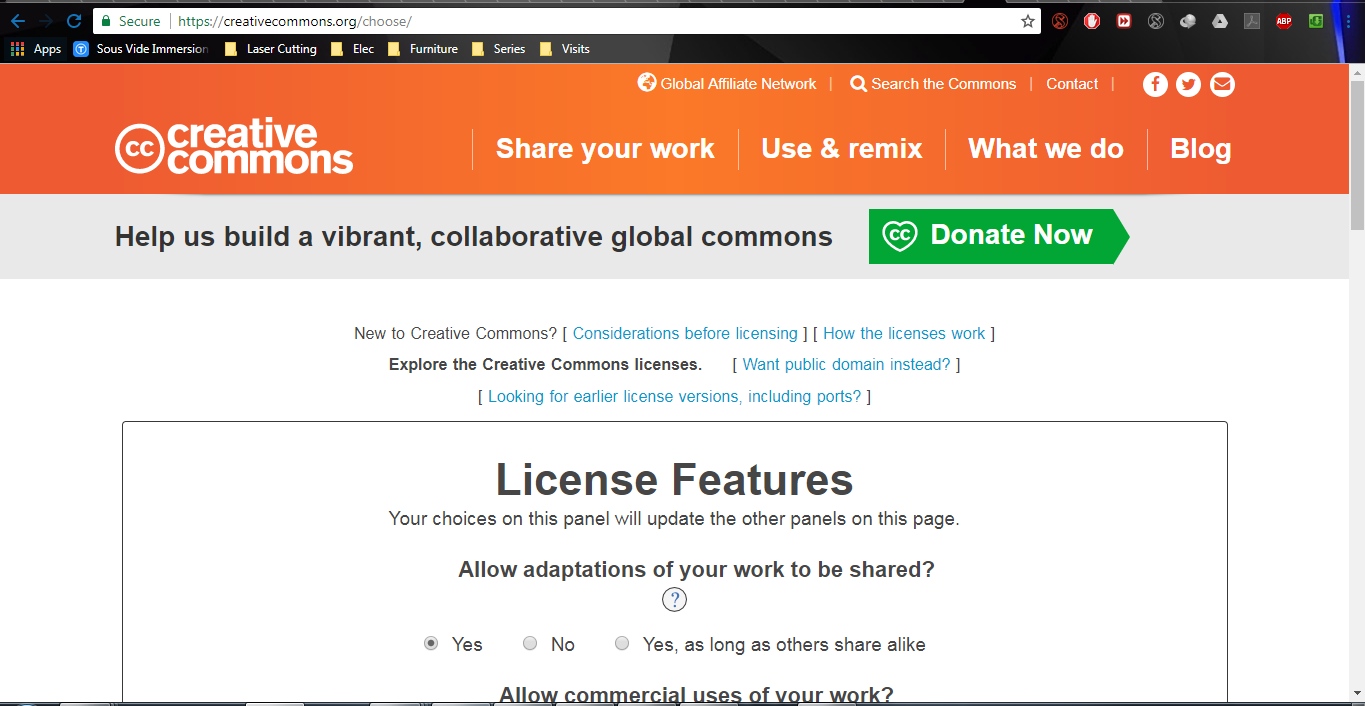Open the Visits bookmarks folder

(x=564, y=49)
